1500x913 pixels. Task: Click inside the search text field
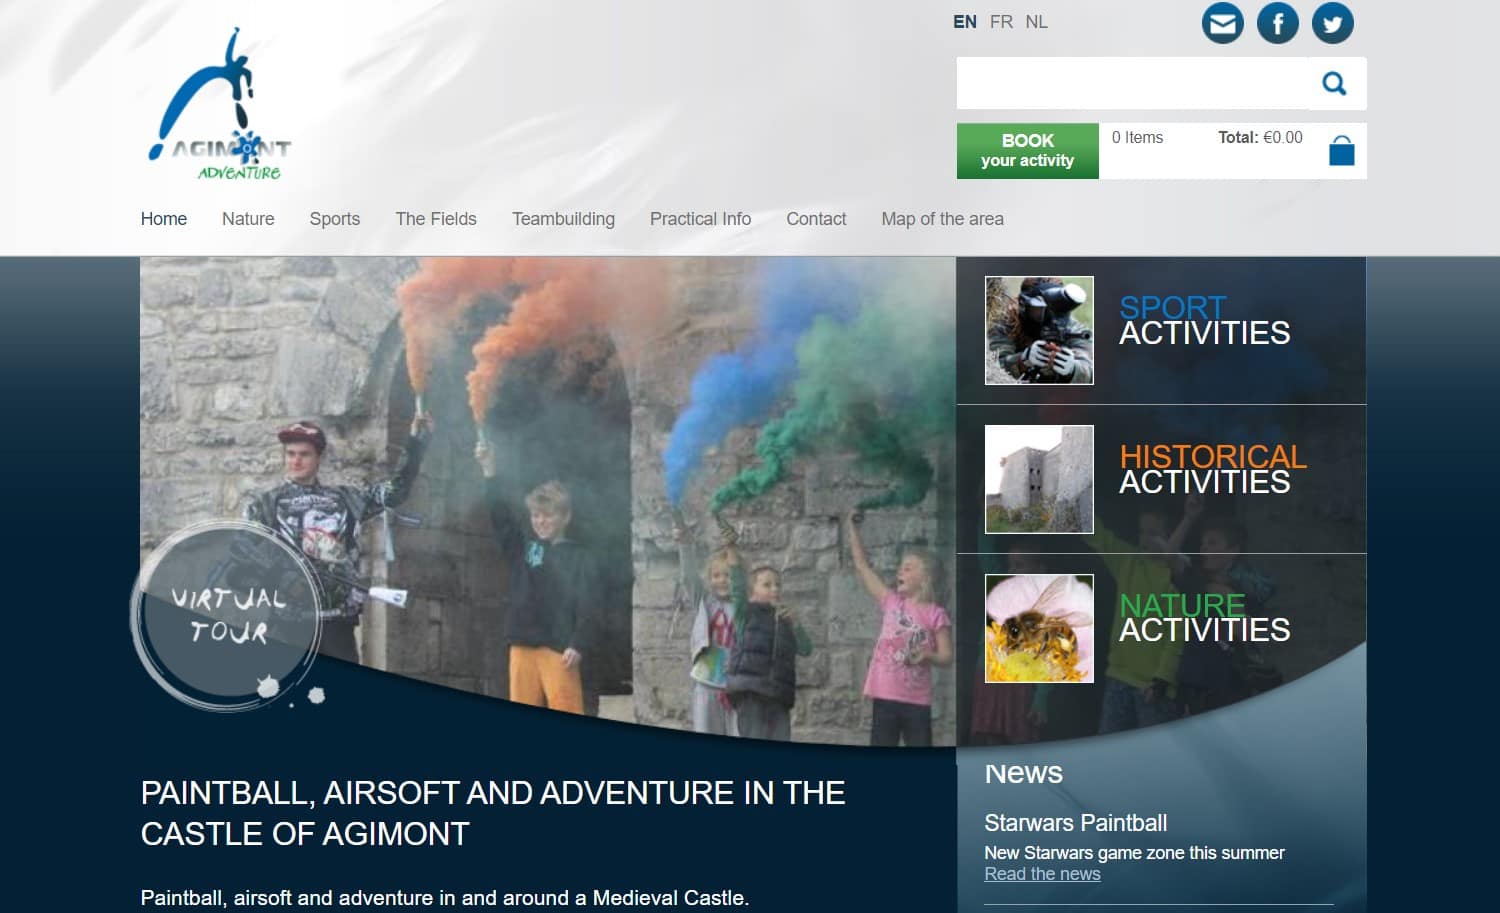[x=1132, y=84]
